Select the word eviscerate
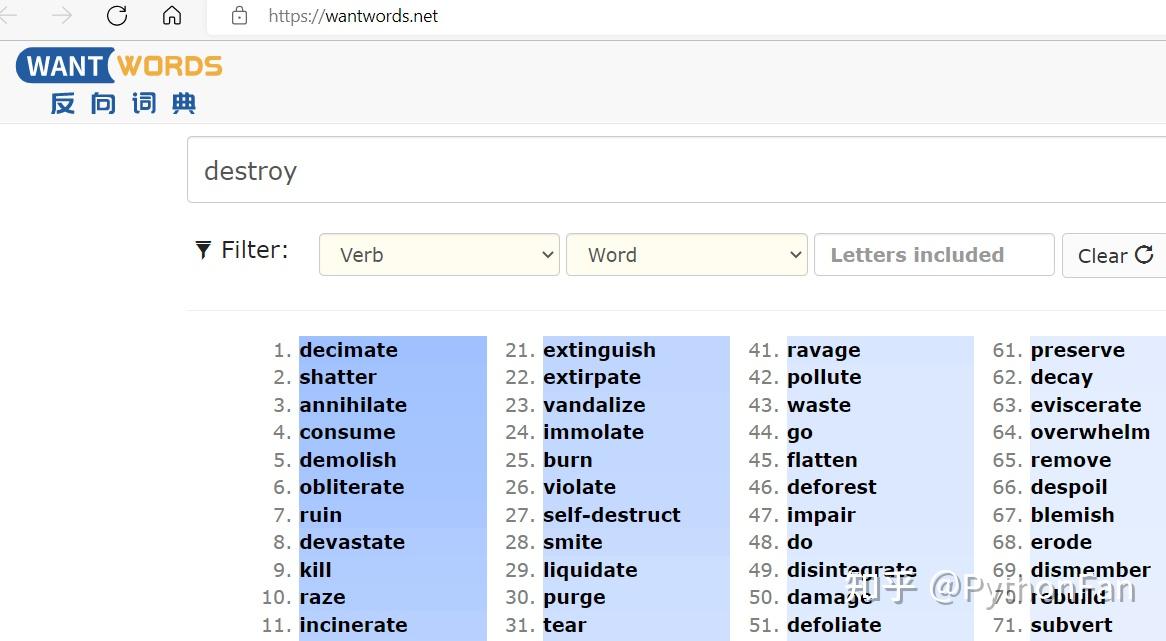Image resolution: width=1166 pixels, height=641 pixels. point(1086,405)
